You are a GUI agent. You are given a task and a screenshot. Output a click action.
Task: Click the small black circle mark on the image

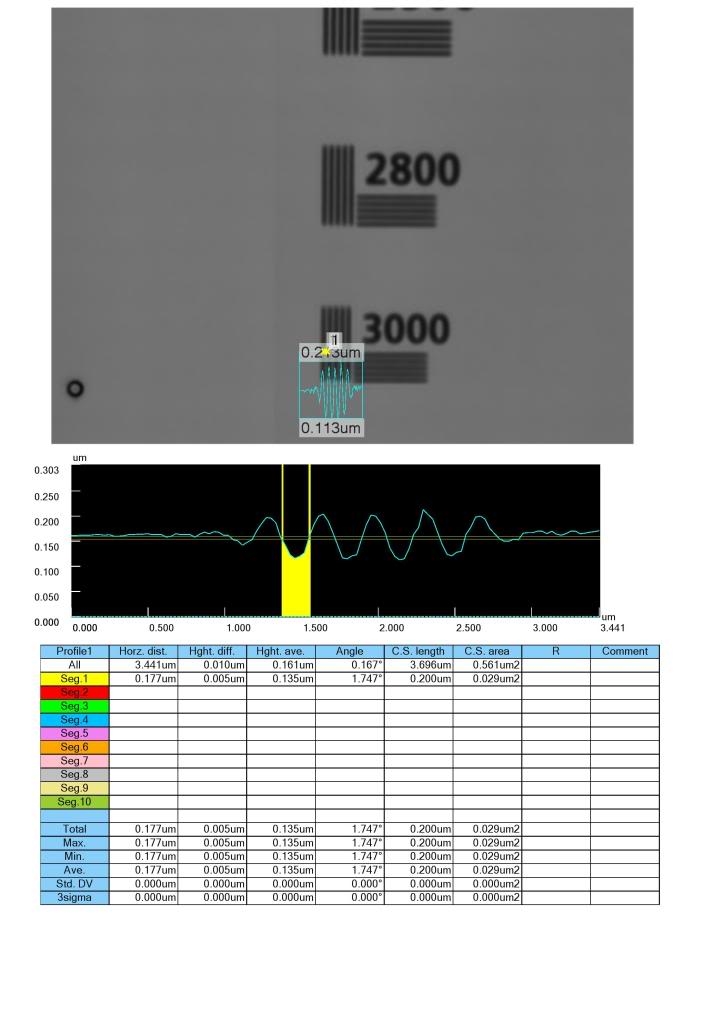[75, 388]
